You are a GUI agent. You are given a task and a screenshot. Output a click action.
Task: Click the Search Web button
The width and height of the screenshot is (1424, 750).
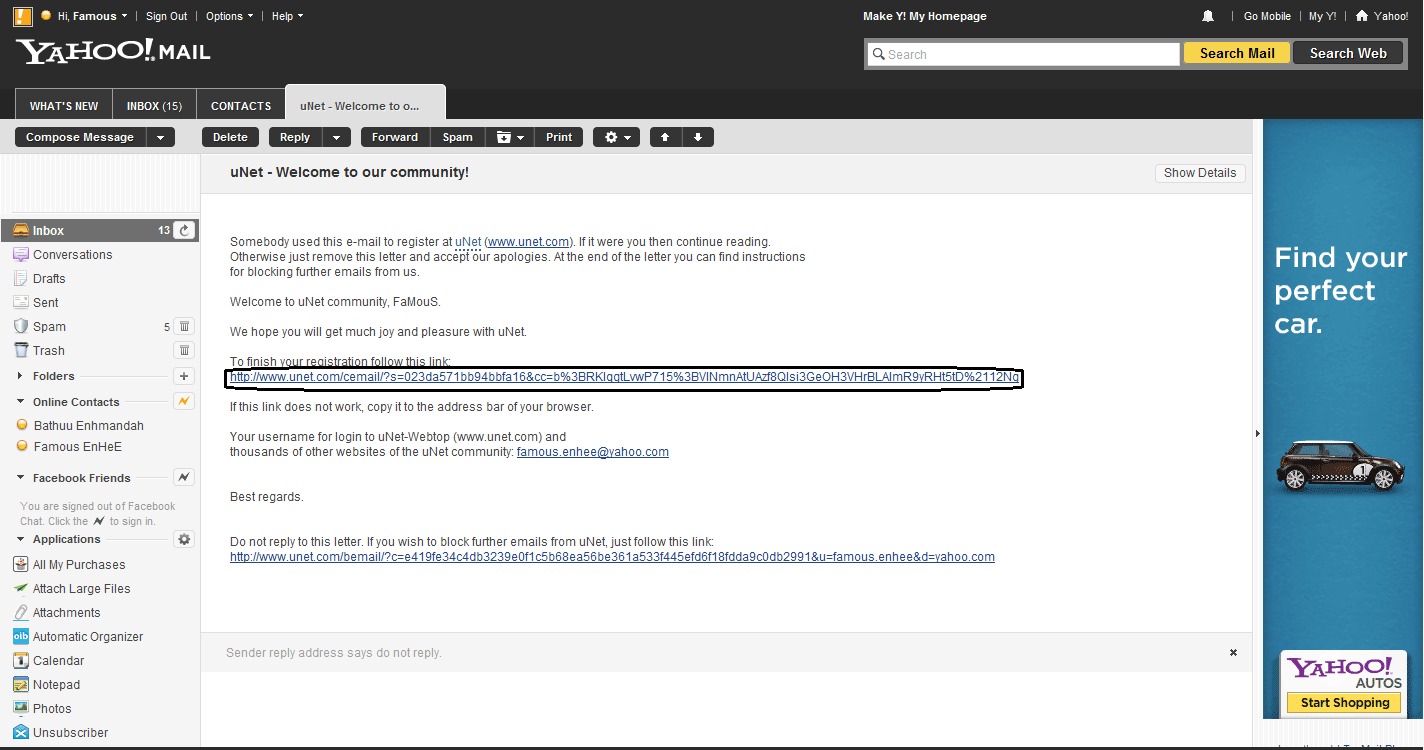click(x=1348, y=53)
